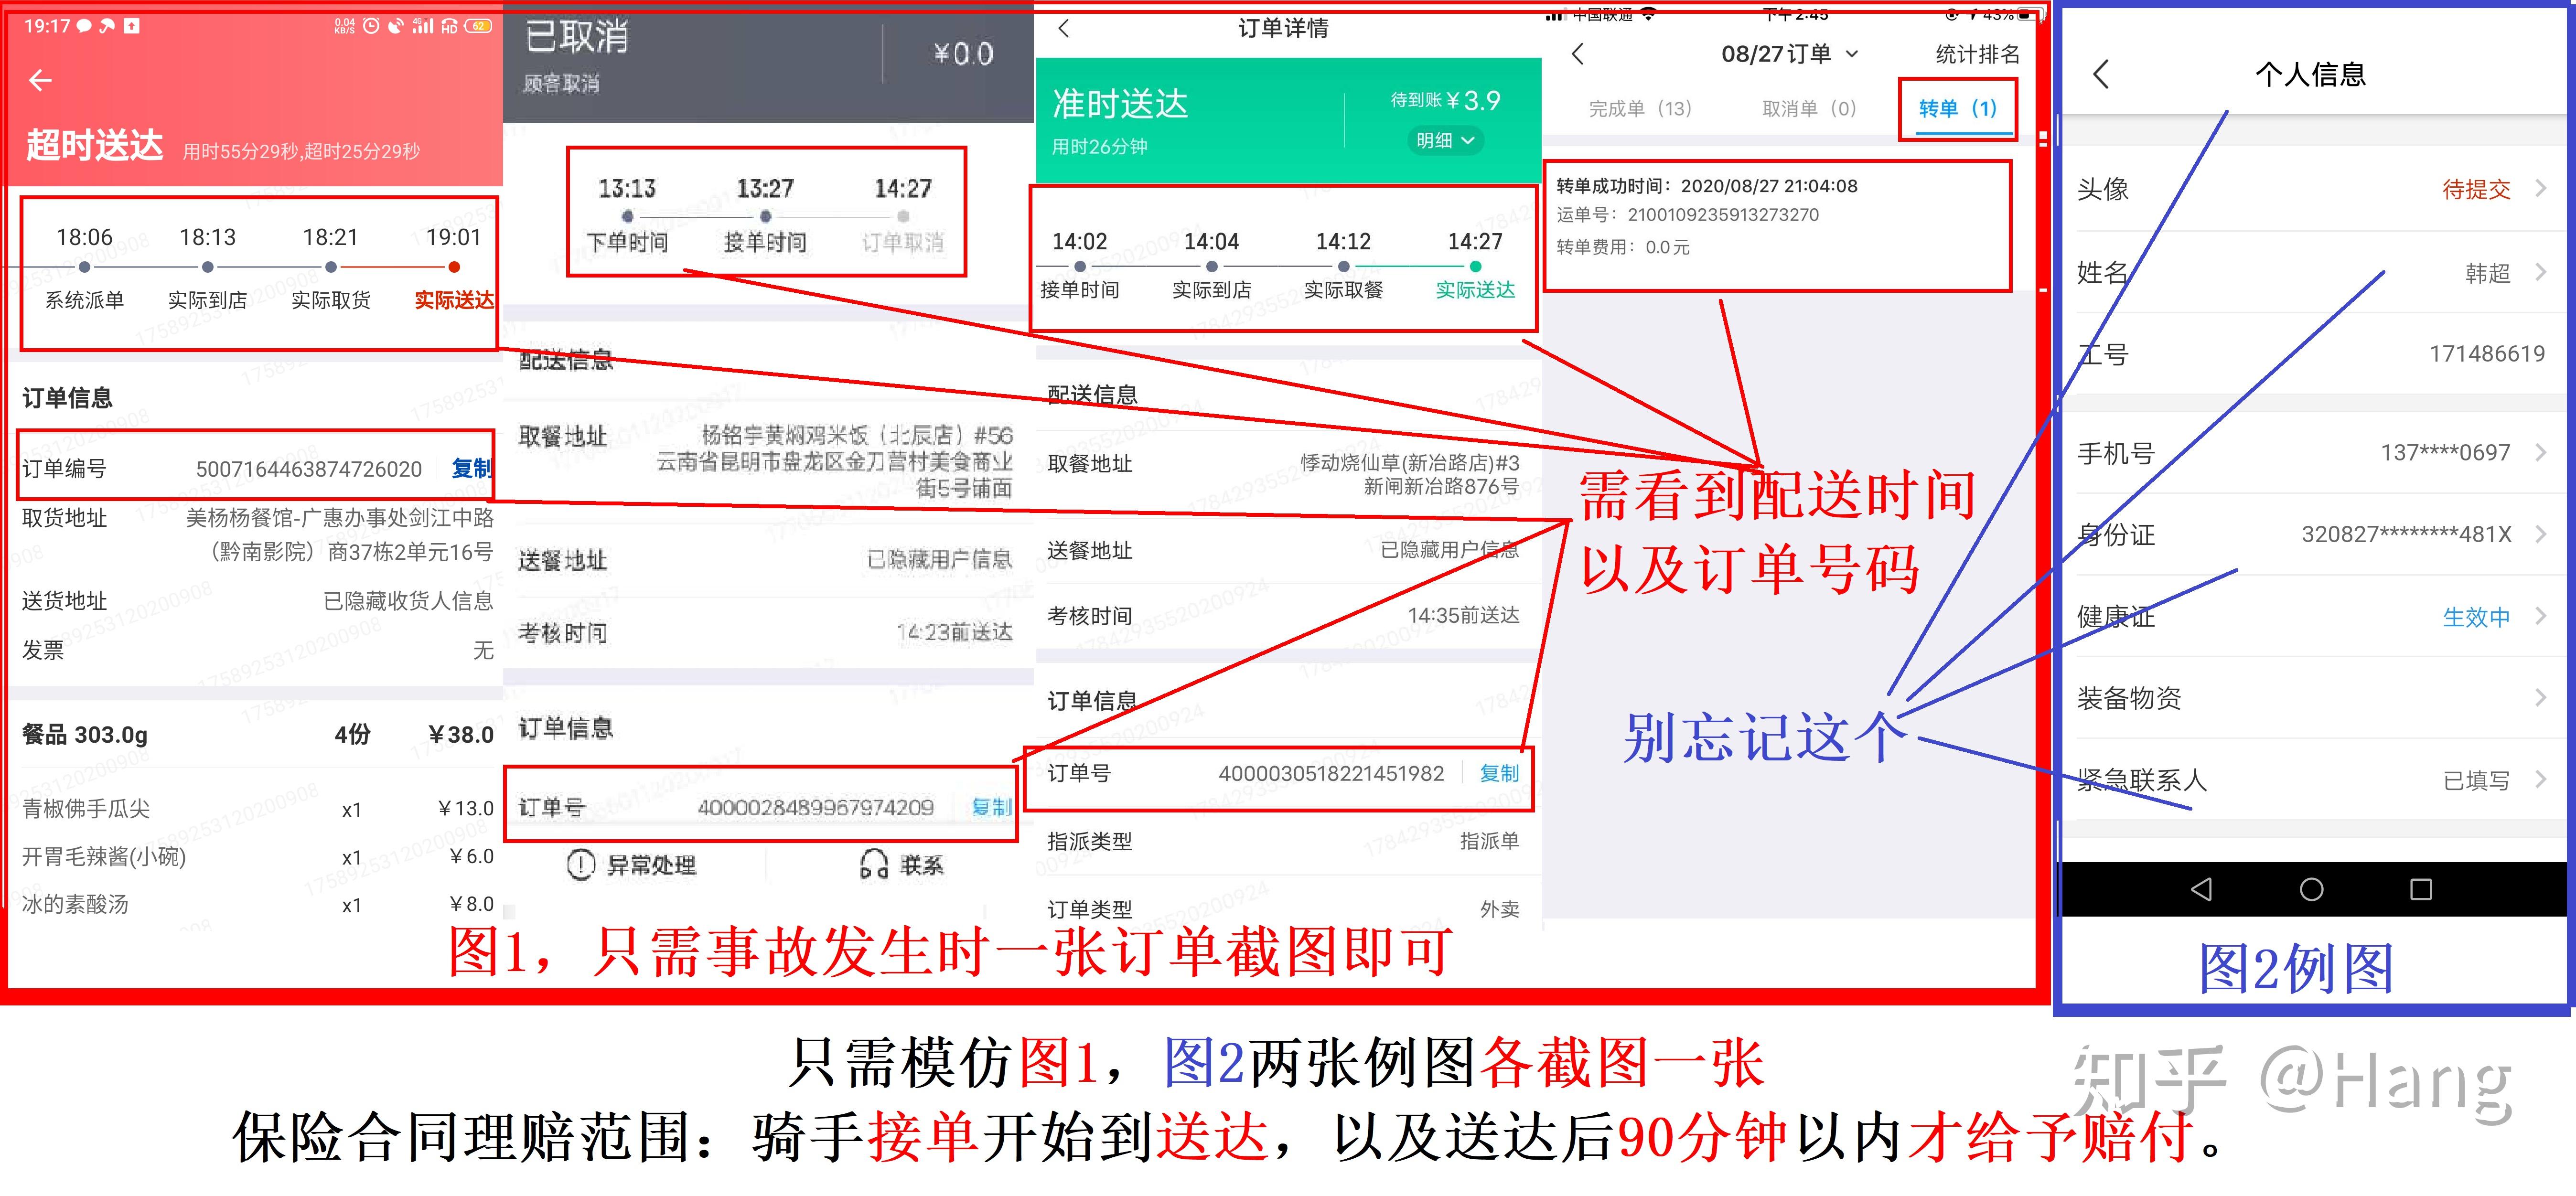
Task: Copy order number 4000028489967974209
Action: (992, 807)
